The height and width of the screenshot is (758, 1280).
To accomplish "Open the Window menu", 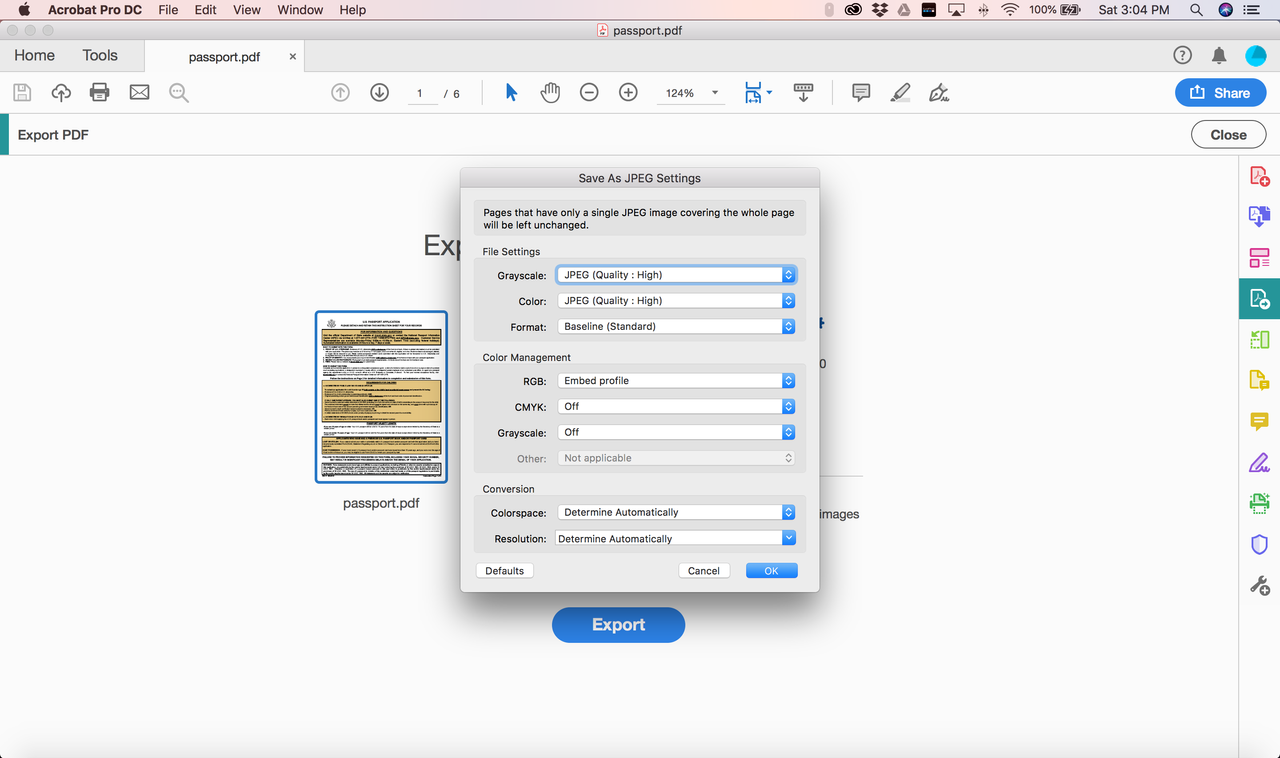I will pos(300,9).
